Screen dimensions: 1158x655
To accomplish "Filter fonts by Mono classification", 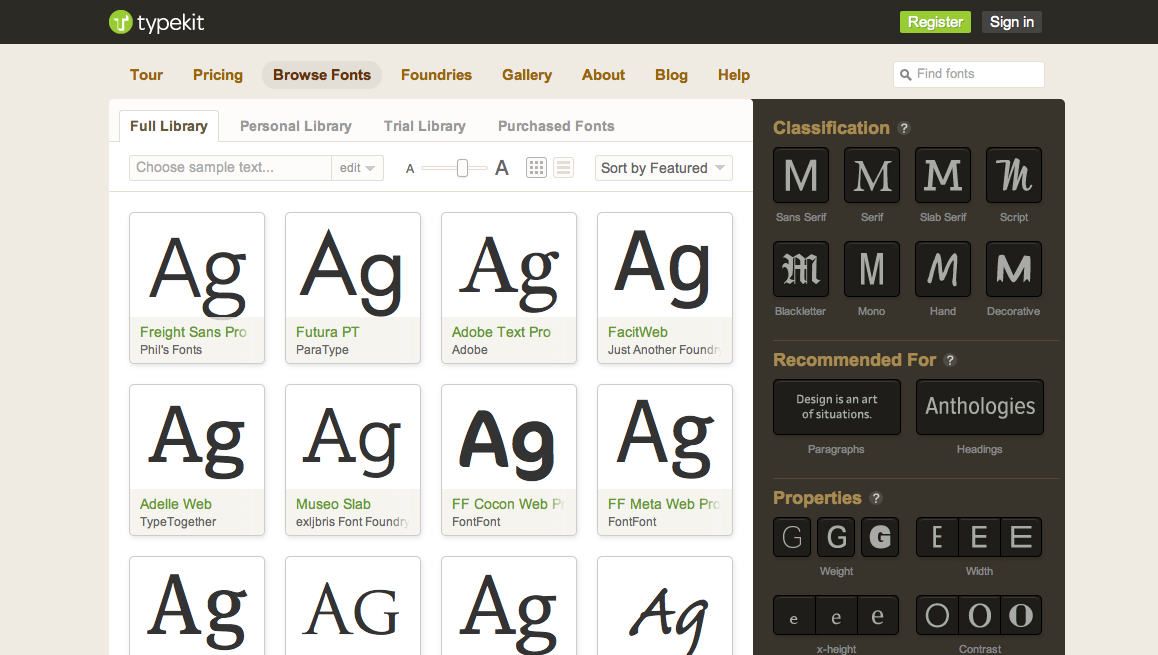I will tap(871, 268).
